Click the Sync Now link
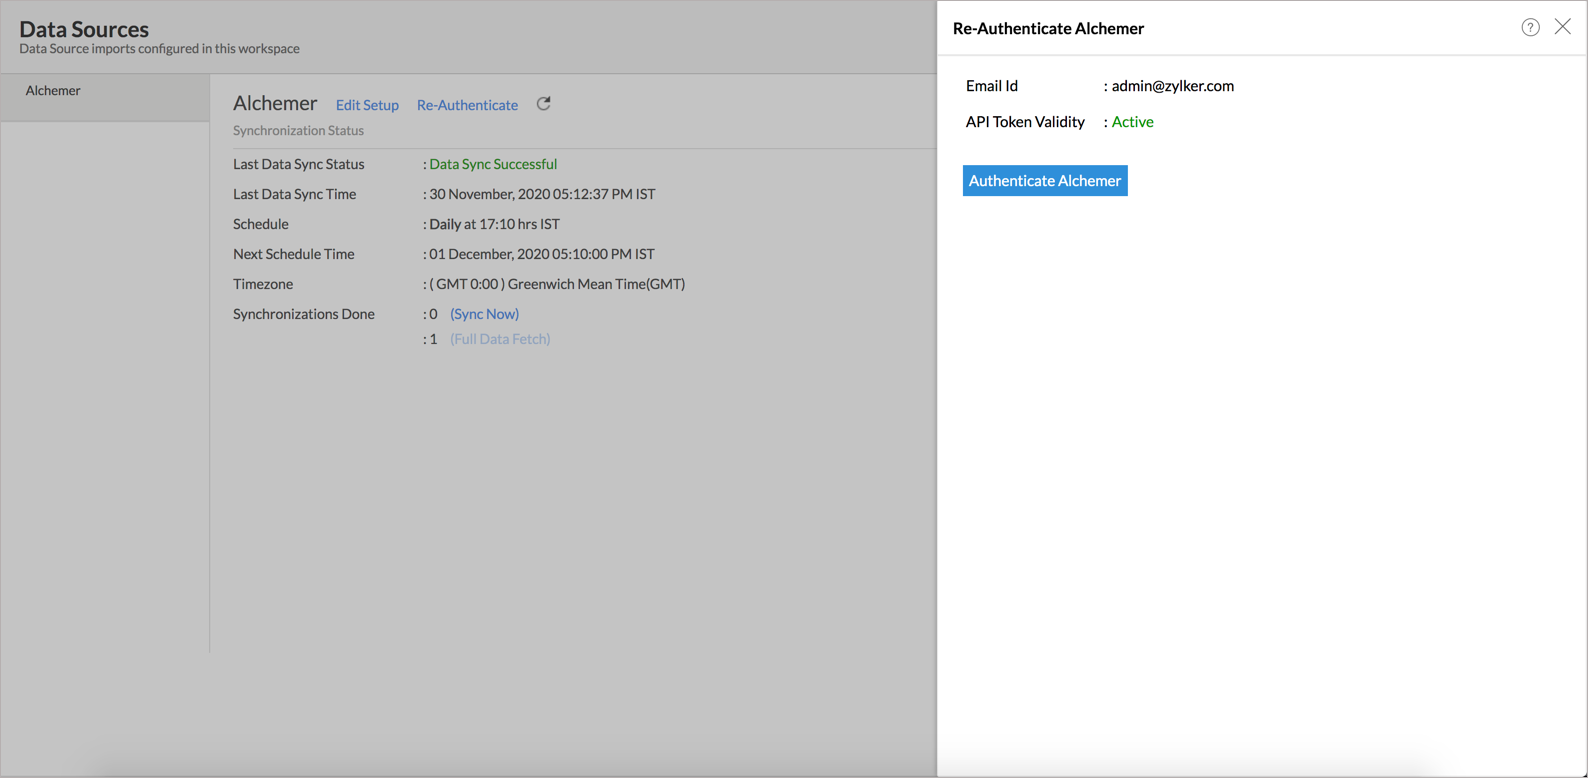Image resolution: width=1588 pixels, height=778 pixels. pos(484,314)
